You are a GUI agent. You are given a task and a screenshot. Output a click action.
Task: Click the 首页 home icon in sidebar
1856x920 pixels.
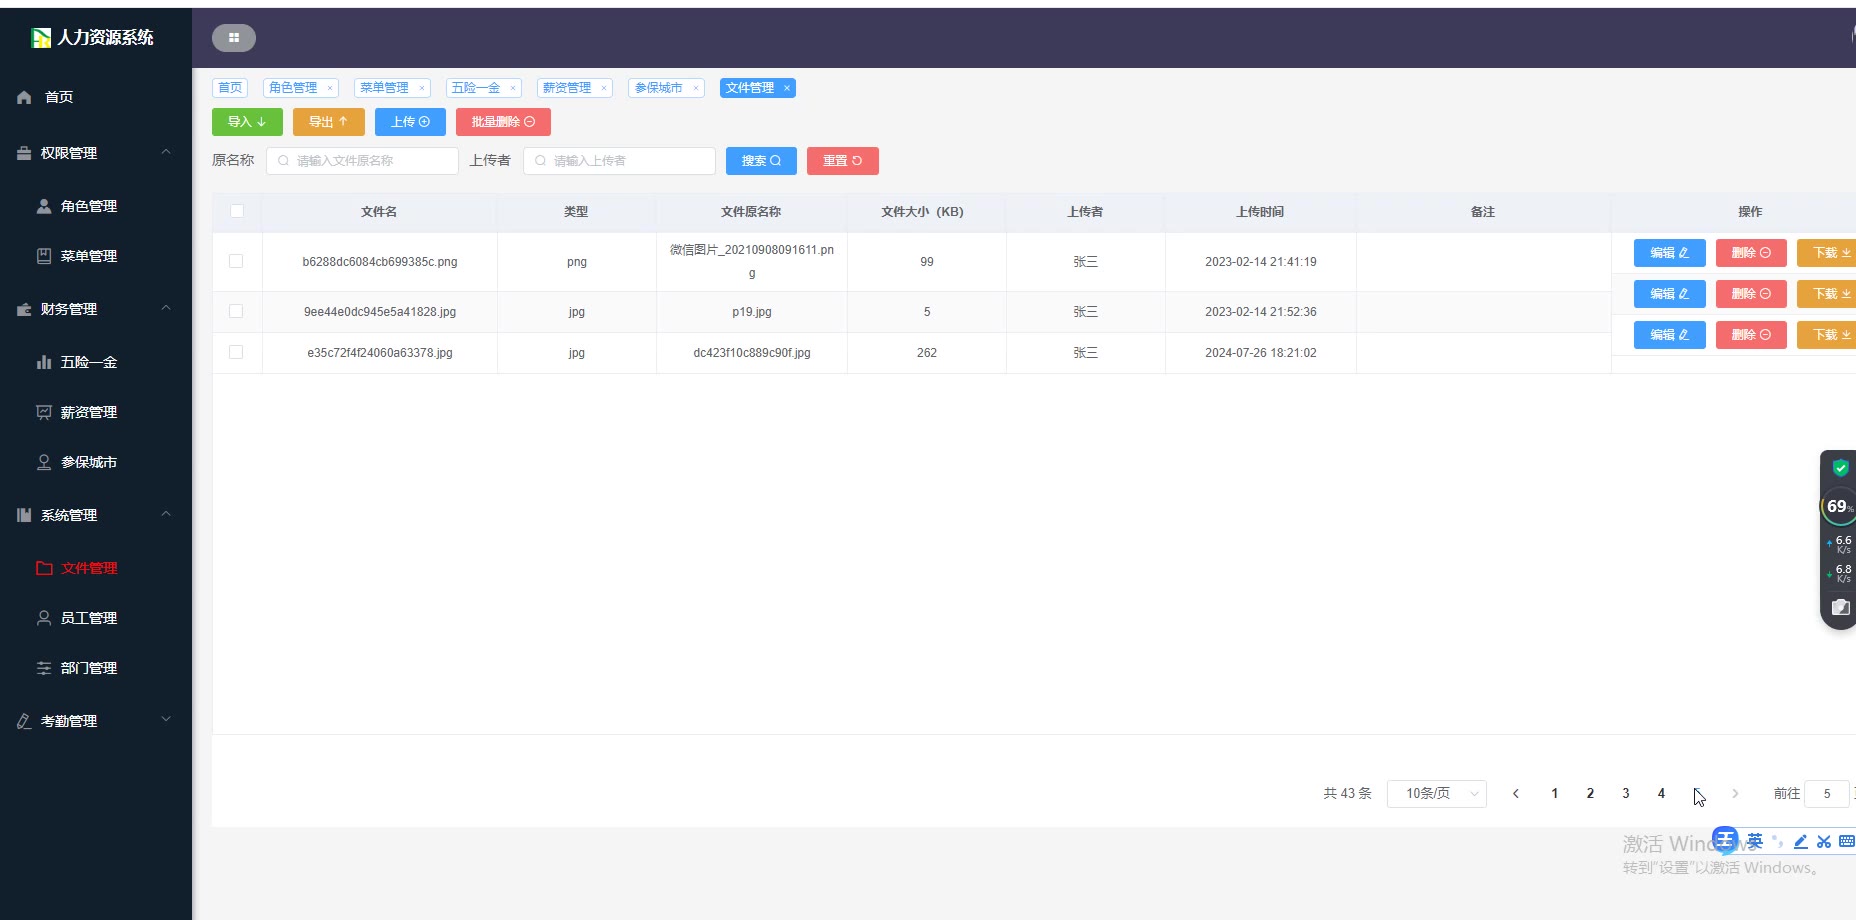pos(25,97)
